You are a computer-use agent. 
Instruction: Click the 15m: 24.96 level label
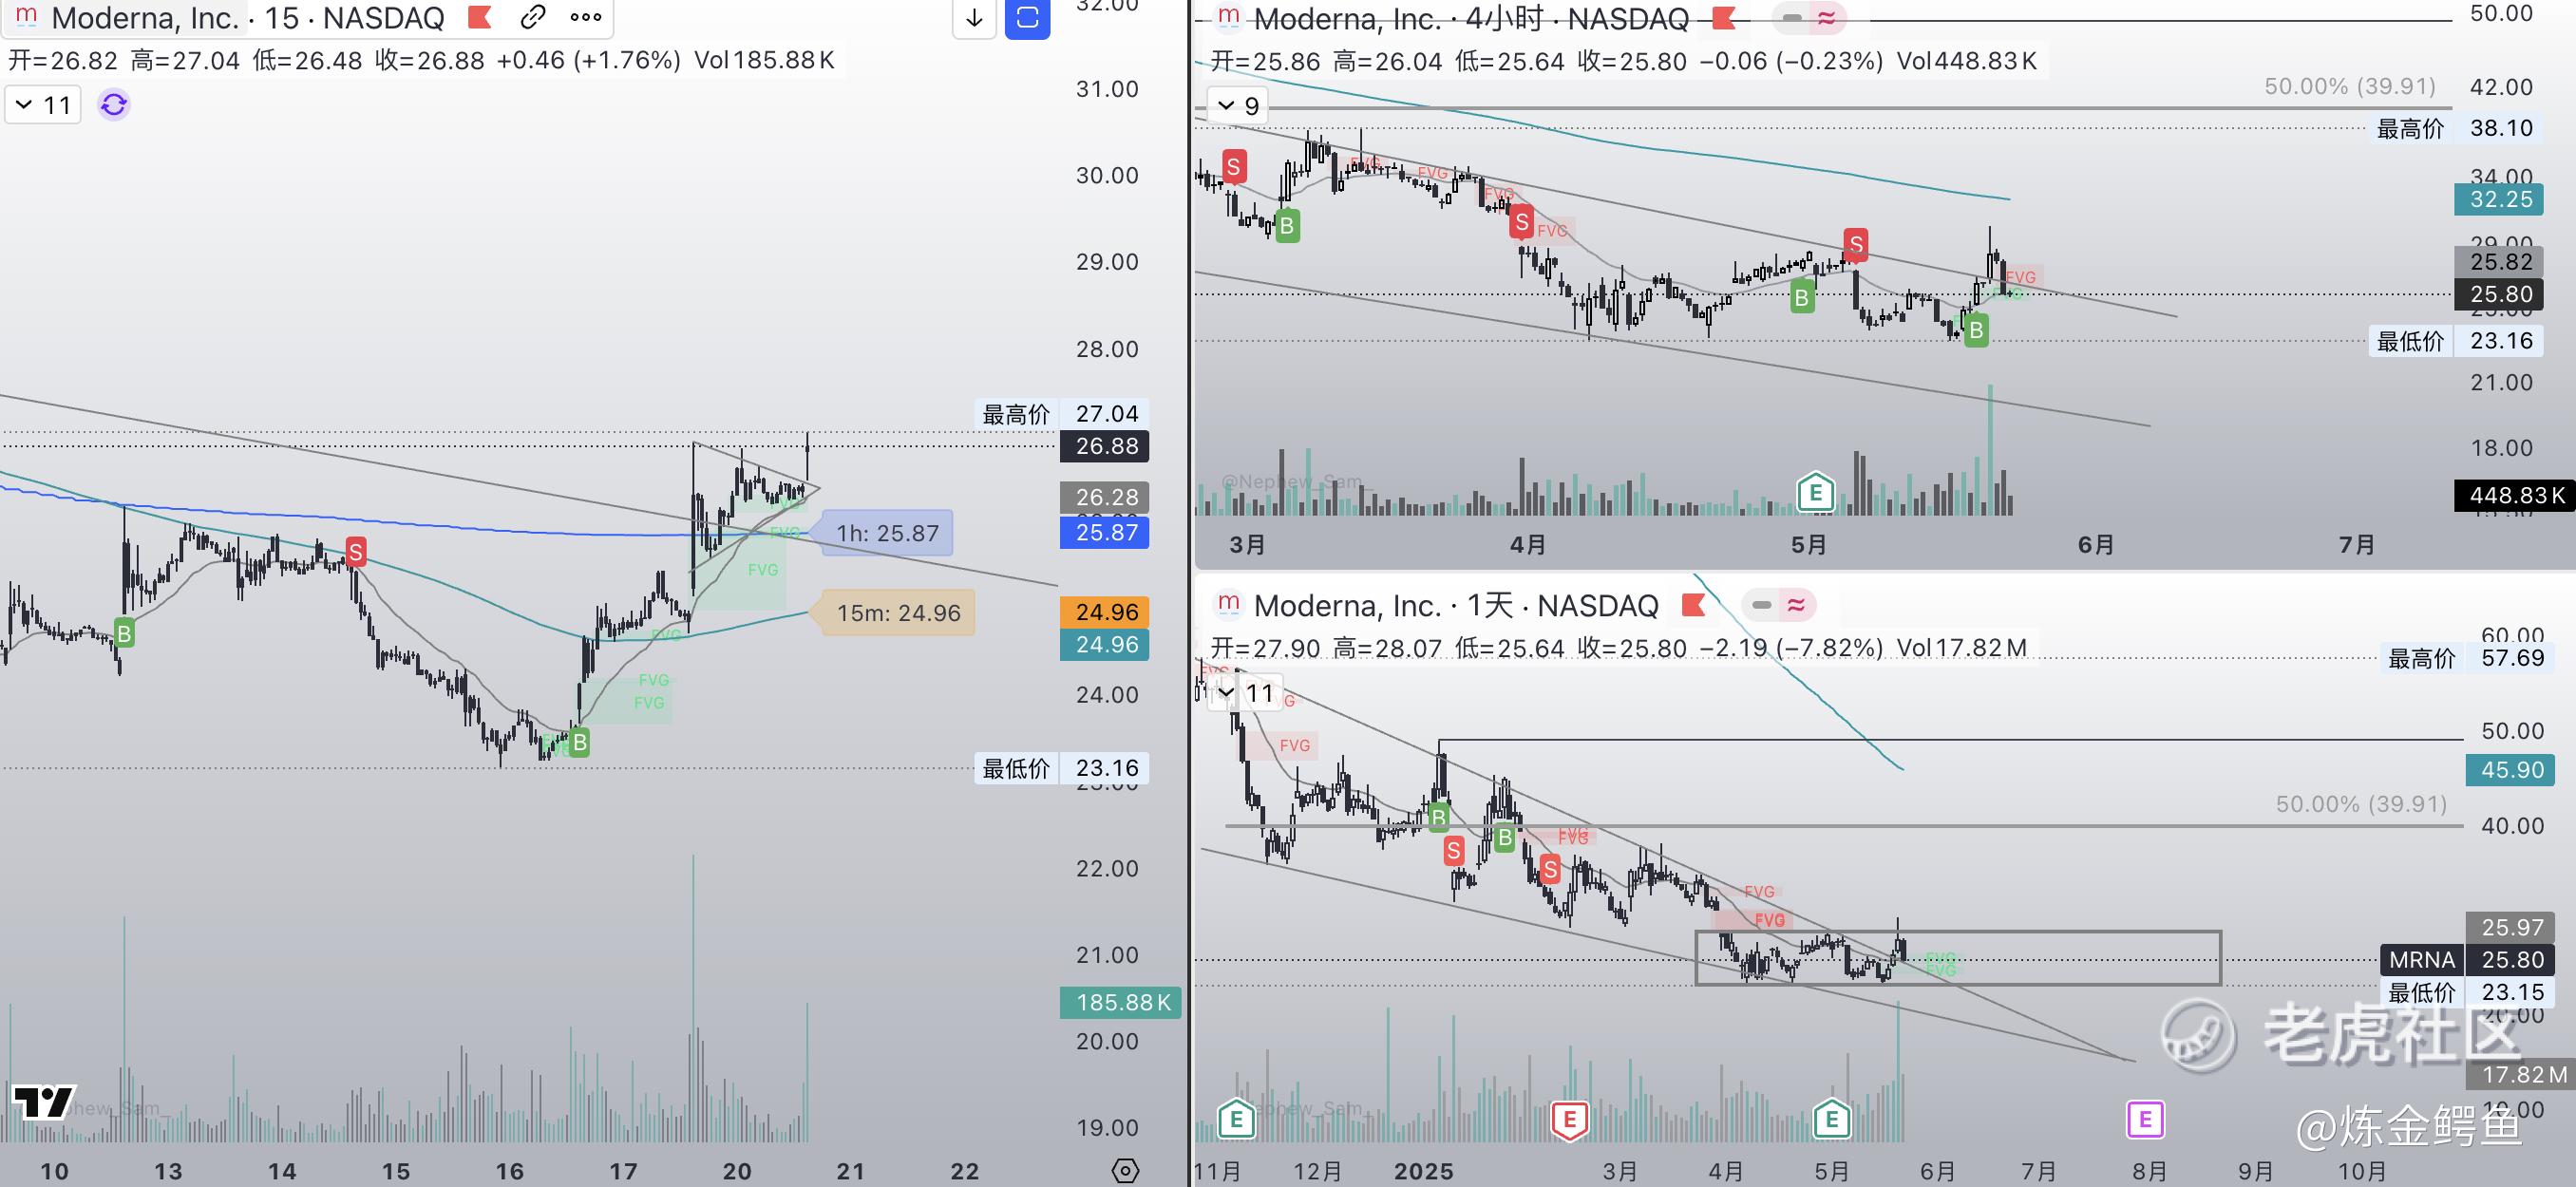point(898,613)
